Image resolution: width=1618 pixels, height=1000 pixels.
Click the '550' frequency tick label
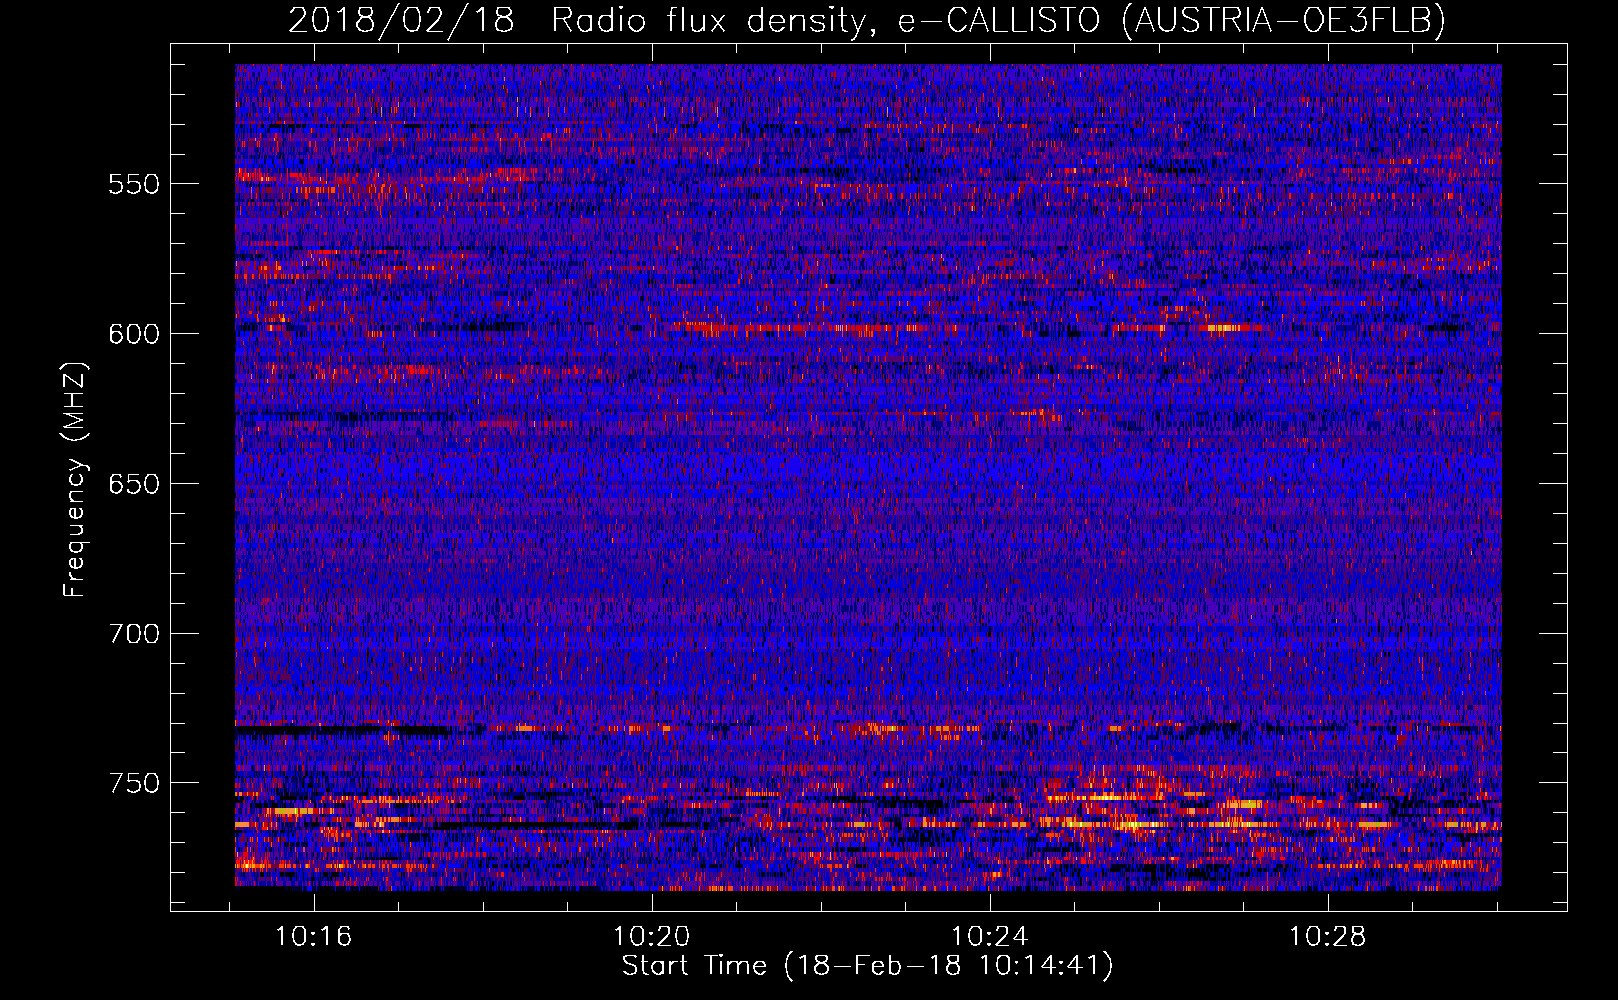point(134,184)
